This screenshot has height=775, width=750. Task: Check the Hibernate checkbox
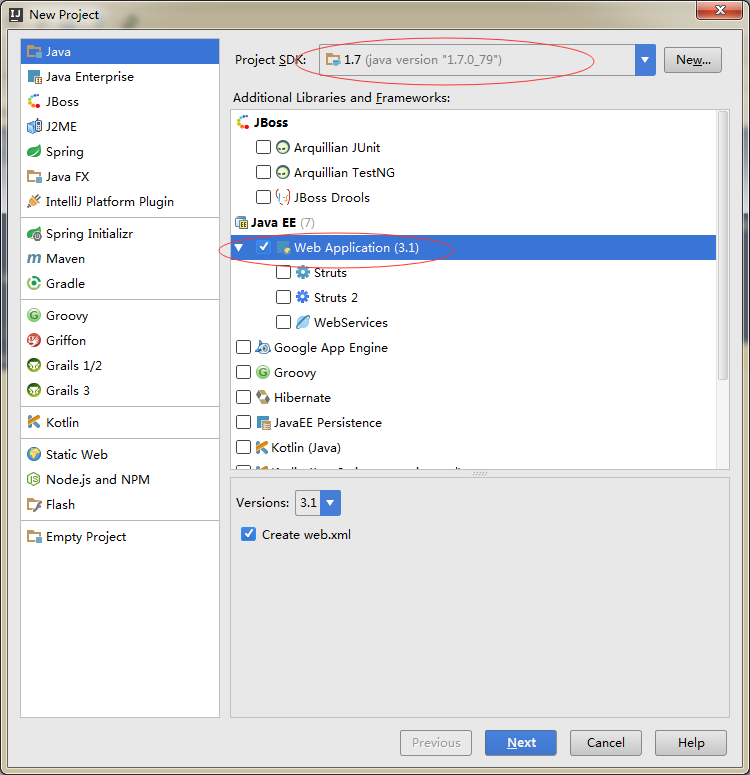pos(243,397)
